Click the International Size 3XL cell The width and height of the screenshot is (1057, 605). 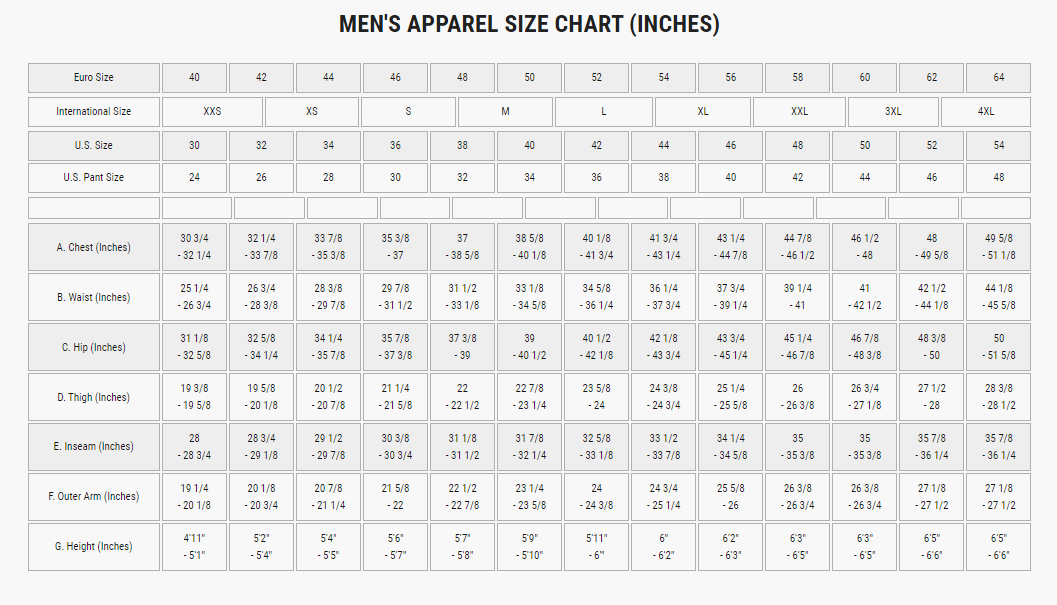(892, 111)
